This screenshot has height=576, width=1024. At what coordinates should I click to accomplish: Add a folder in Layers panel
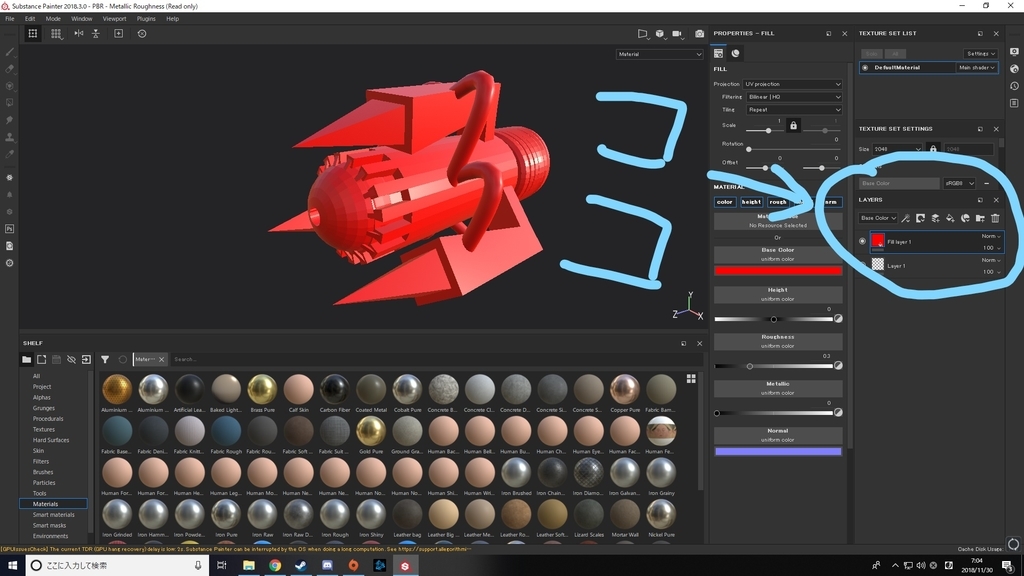tap(980, 218)
